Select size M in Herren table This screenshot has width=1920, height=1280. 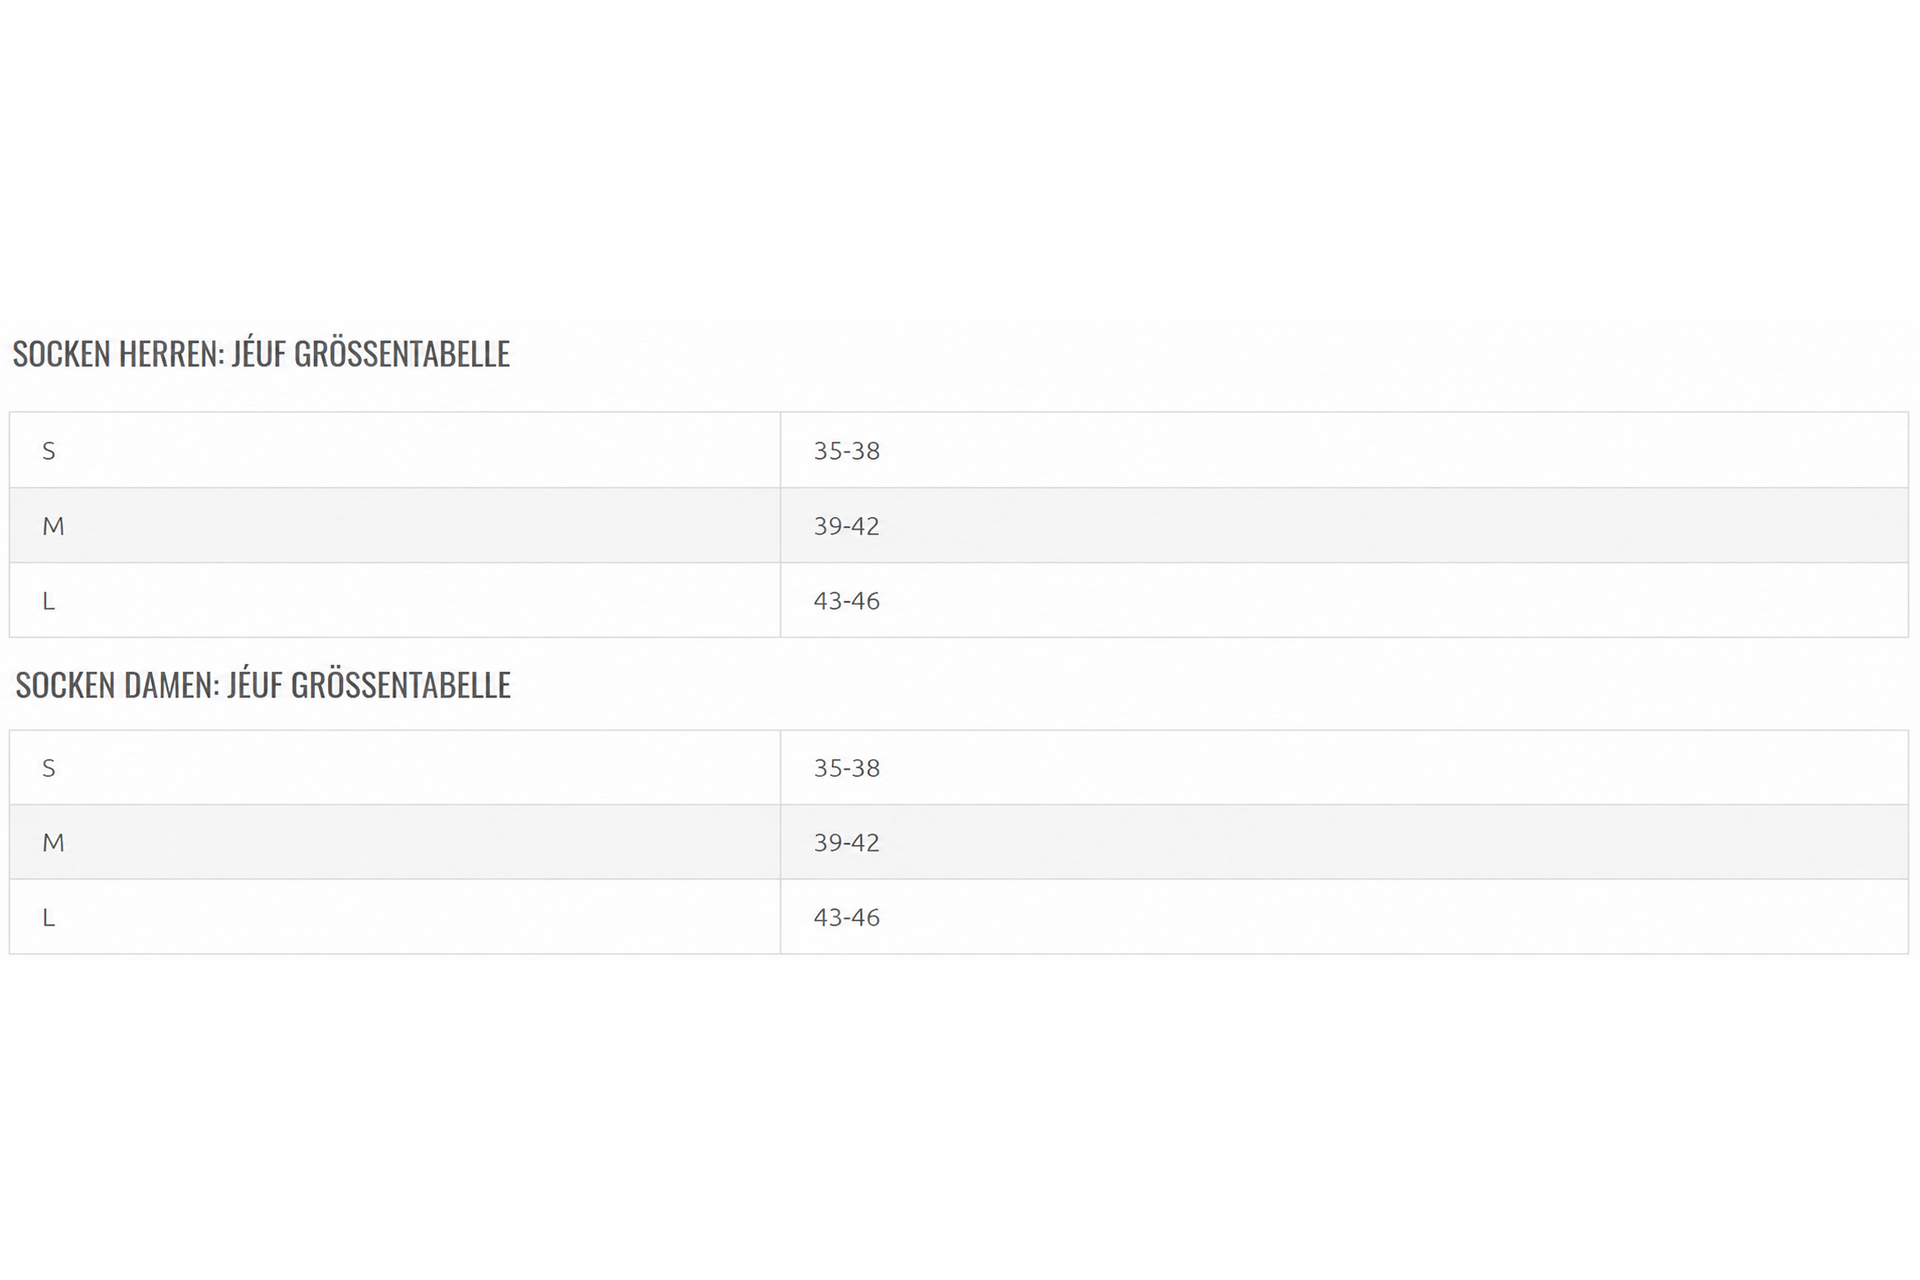point(53,526)
